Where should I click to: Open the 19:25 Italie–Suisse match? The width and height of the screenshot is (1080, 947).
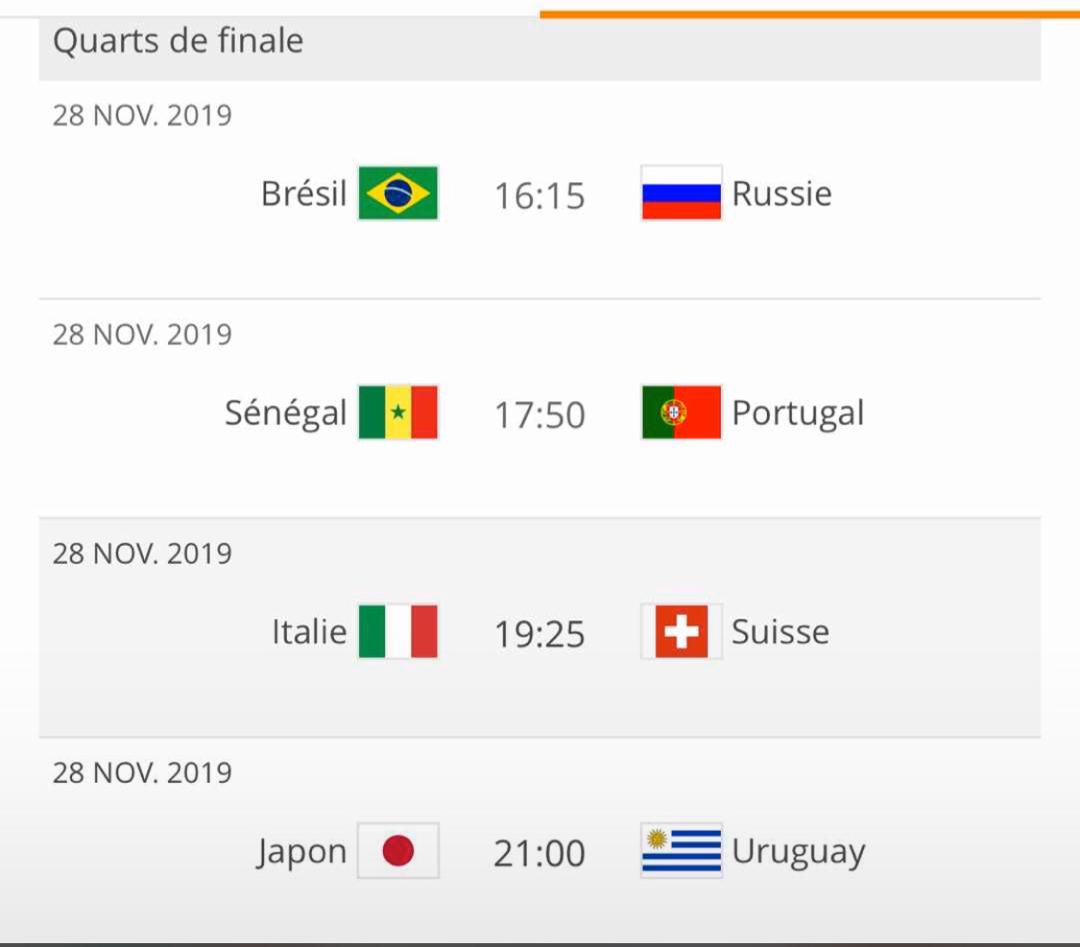tap(539, 634)
